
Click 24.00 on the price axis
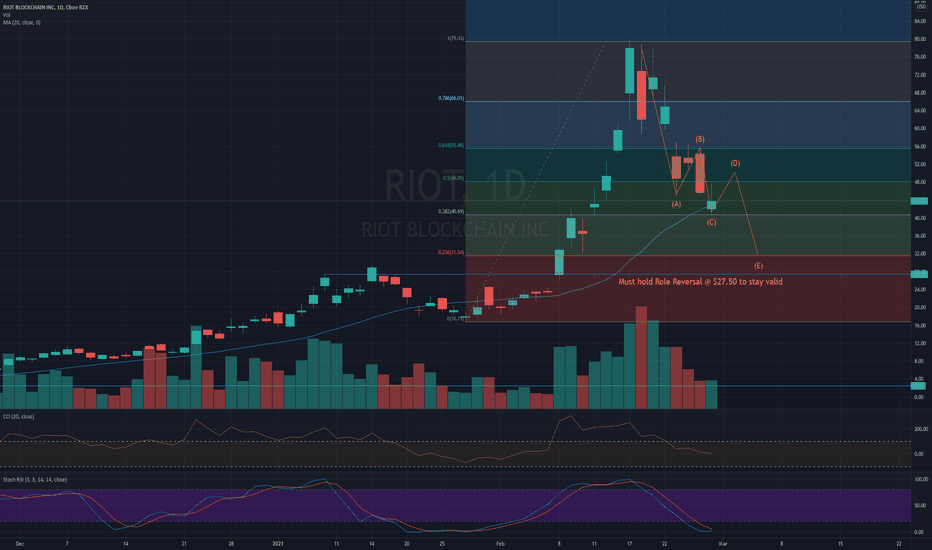[920, 290]
